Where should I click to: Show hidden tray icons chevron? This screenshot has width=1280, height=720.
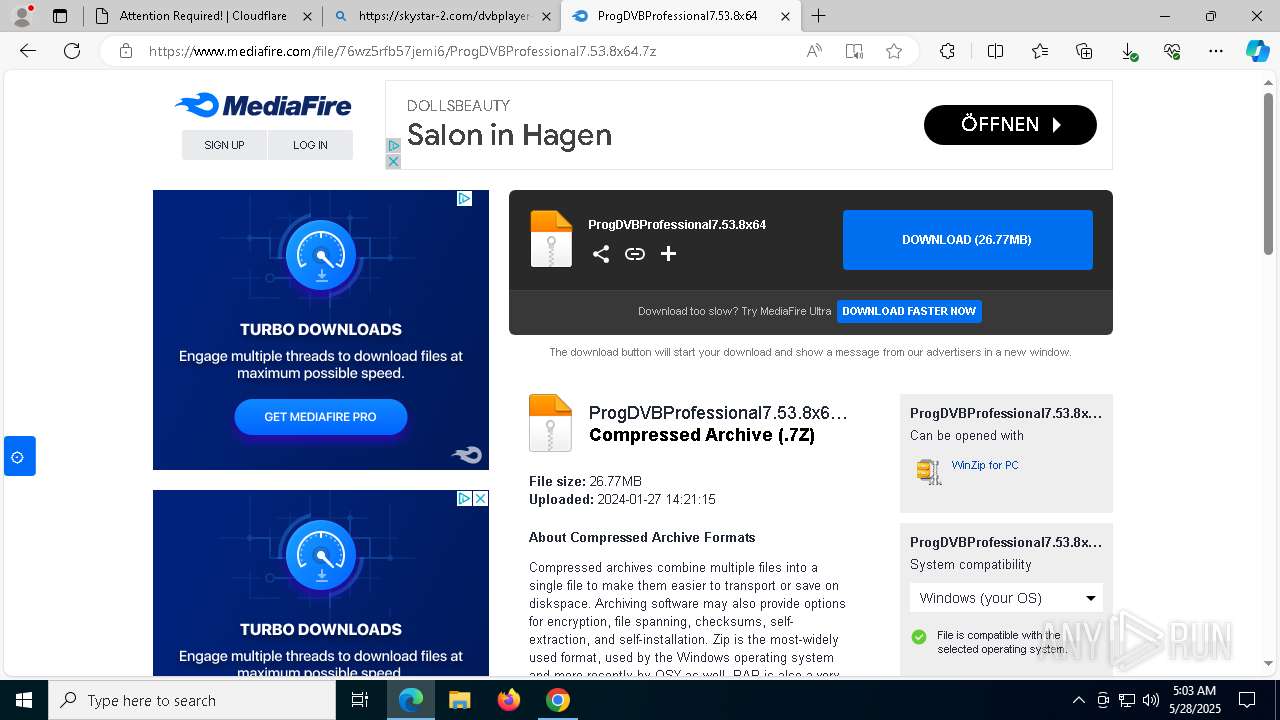coord(1078,700)
